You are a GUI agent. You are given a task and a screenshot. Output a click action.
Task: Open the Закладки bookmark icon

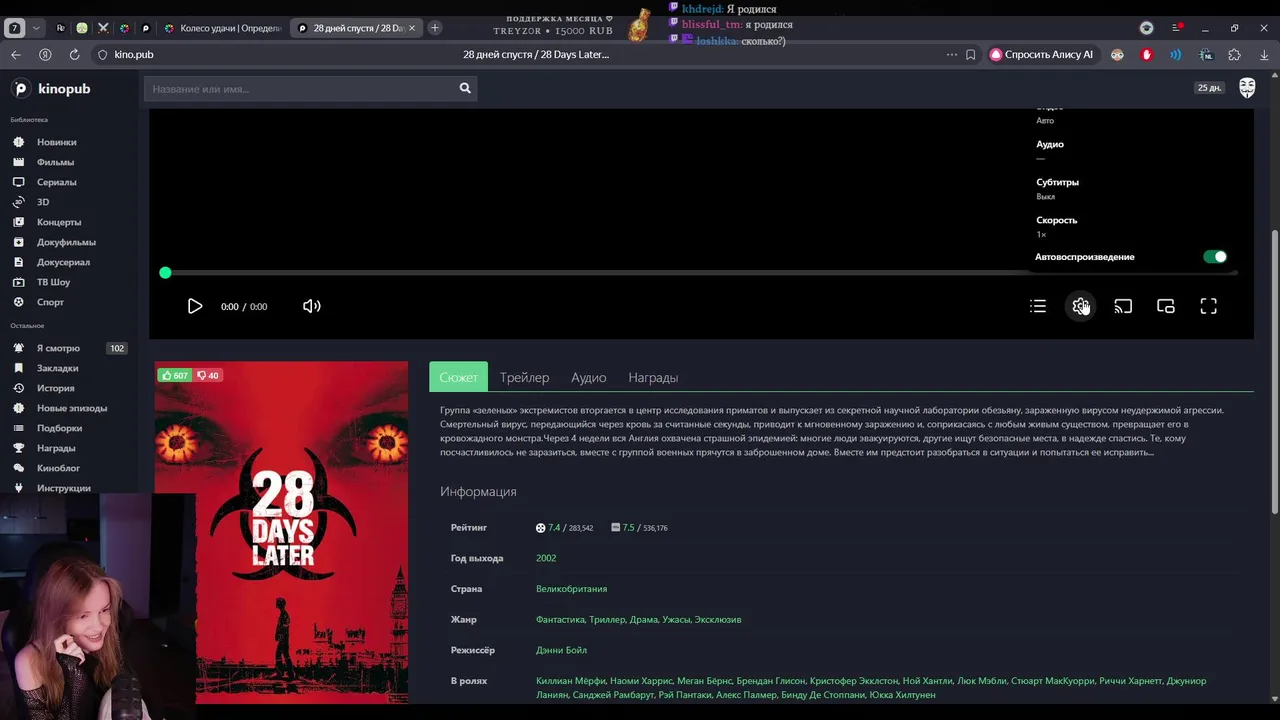coord(18,368)
